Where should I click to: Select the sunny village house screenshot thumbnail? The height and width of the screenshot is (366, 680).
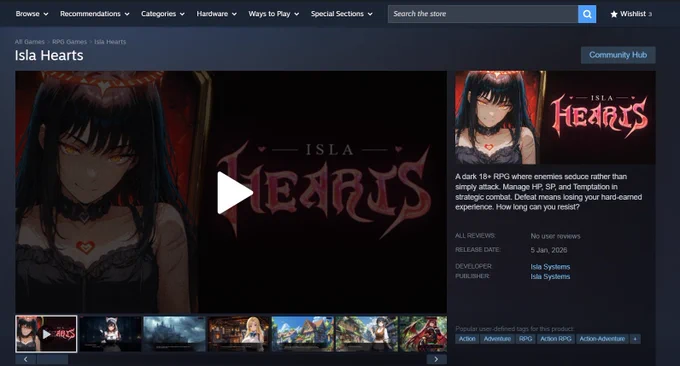pyautogui.click(x=302, y=334)
